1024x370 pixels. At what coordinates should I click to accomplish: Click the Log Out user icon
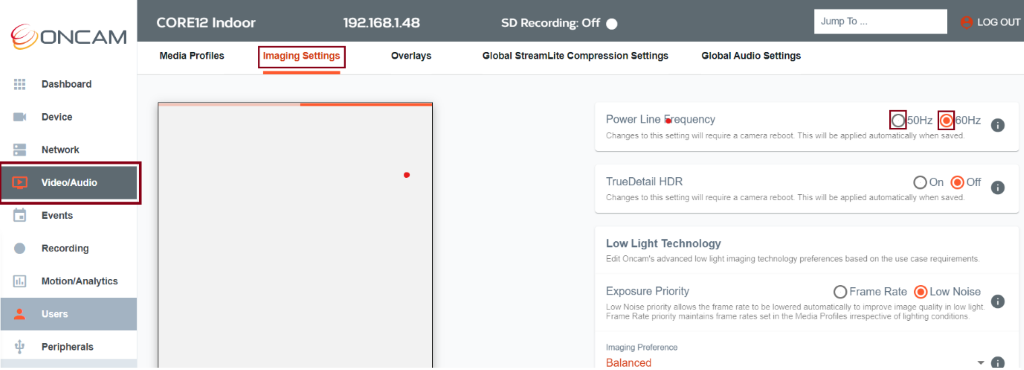[967, 22]
